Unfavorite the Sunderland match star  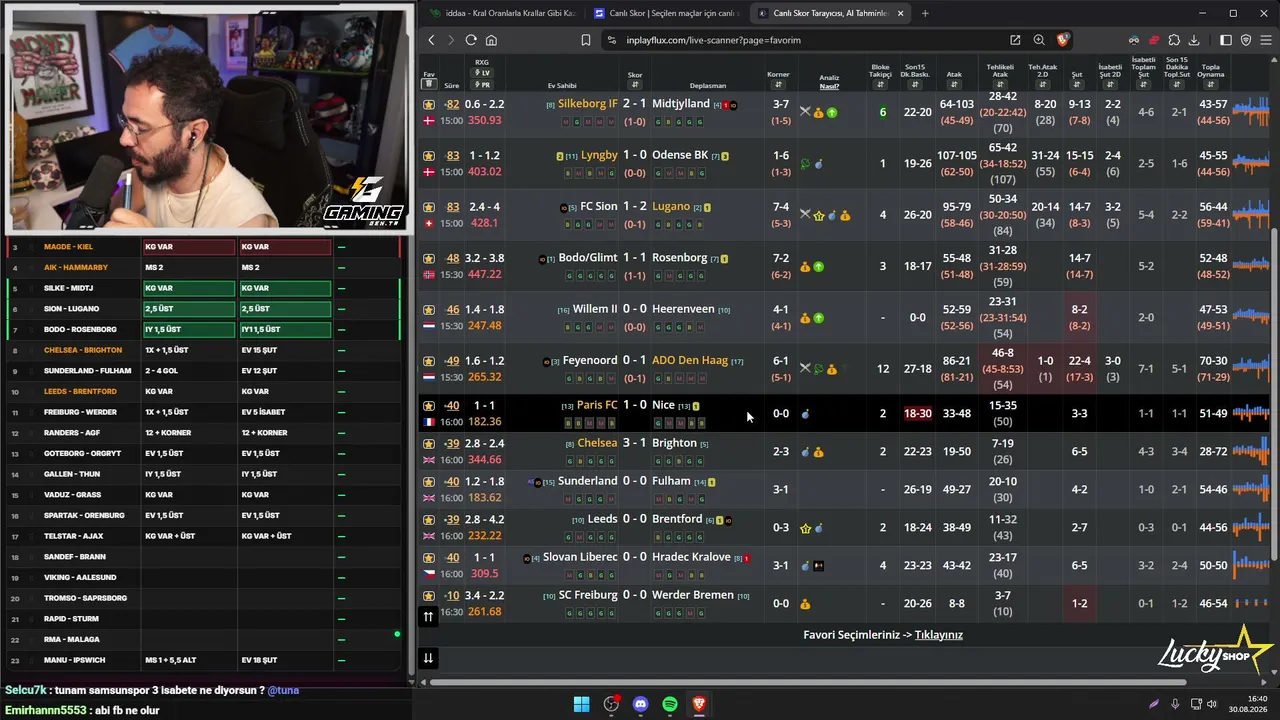(429, 482)
